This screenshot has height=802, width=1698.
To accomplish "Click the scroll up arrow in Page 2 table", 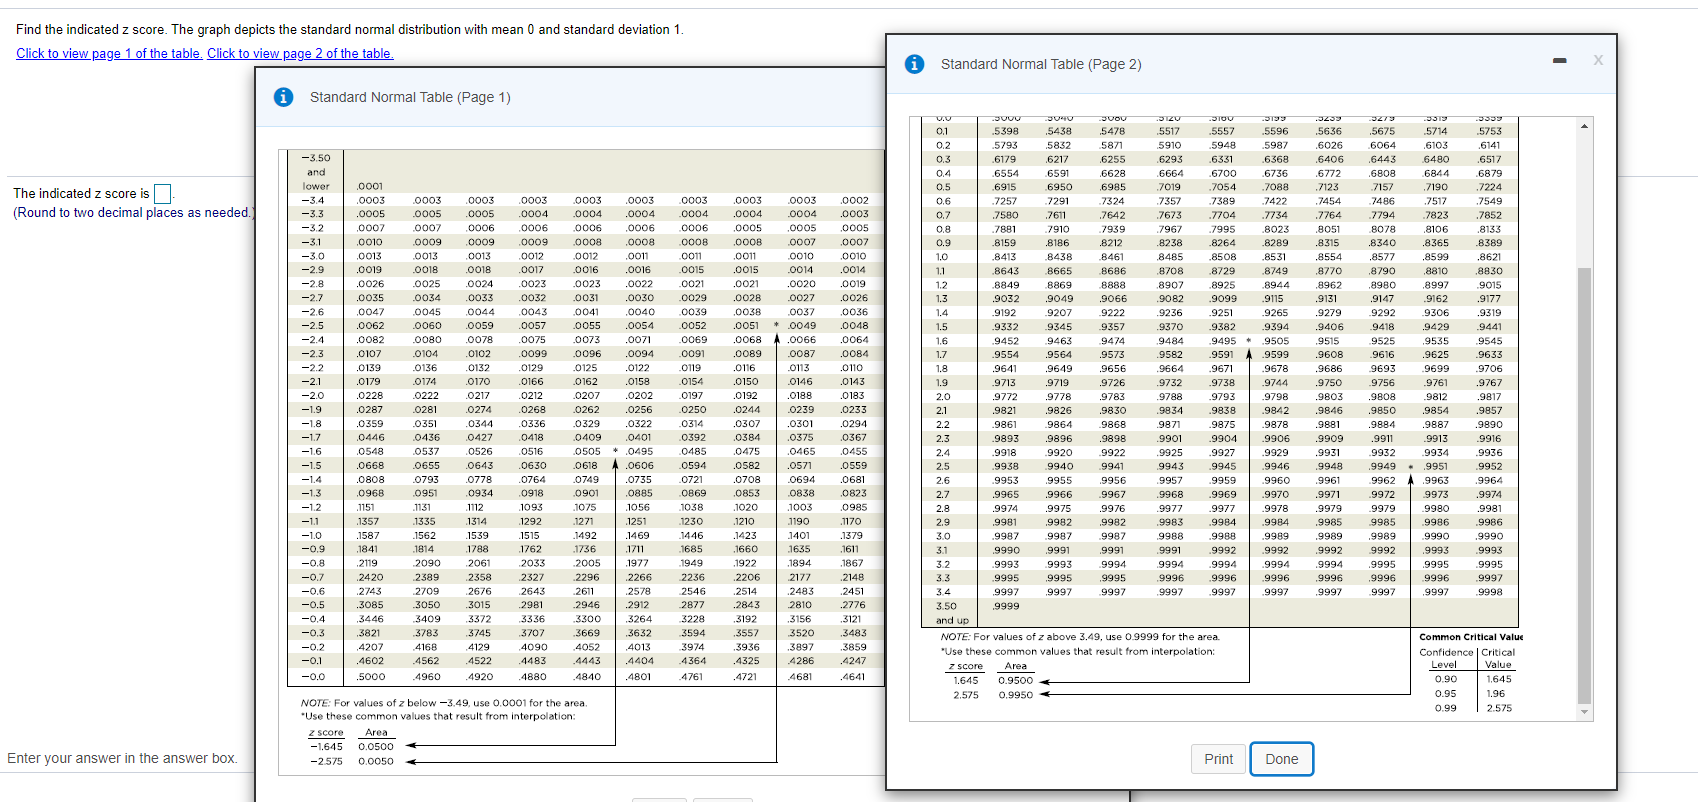I will pyautogui.click(x=1584, y=126).
